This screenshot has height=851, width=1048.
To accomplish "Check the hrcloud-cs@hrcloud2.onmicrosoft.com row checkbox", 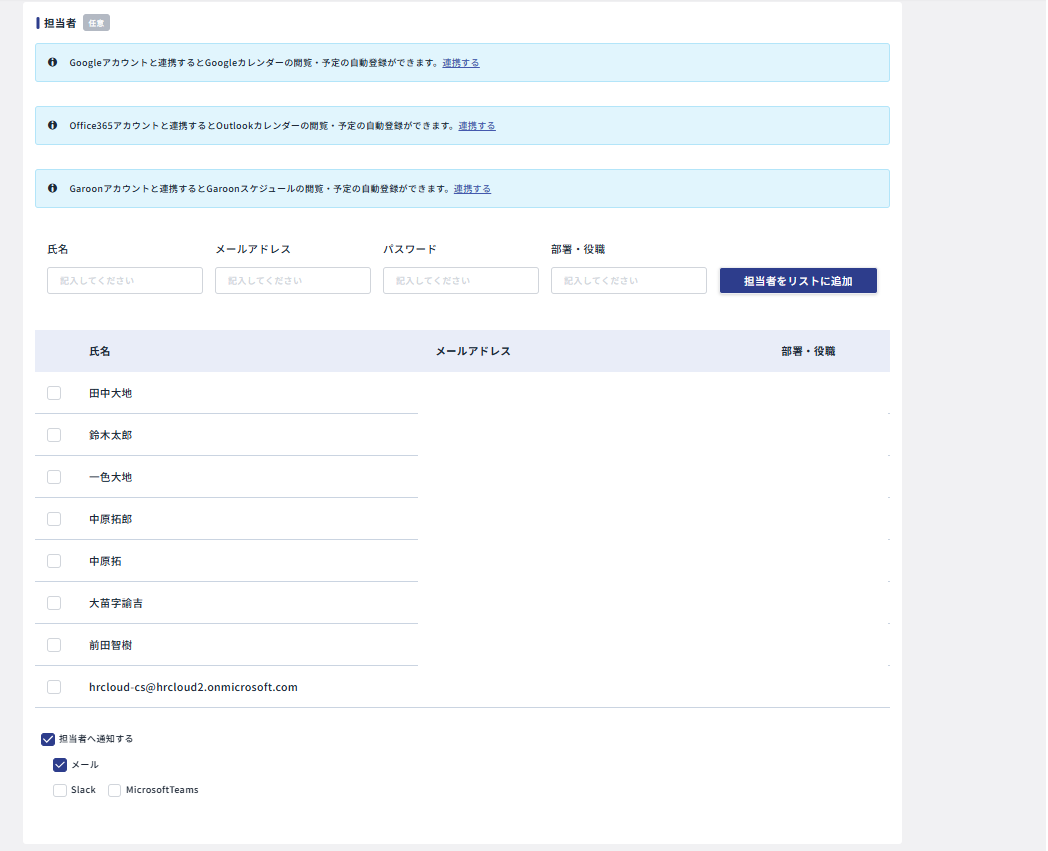I will [x=54, y=687].
